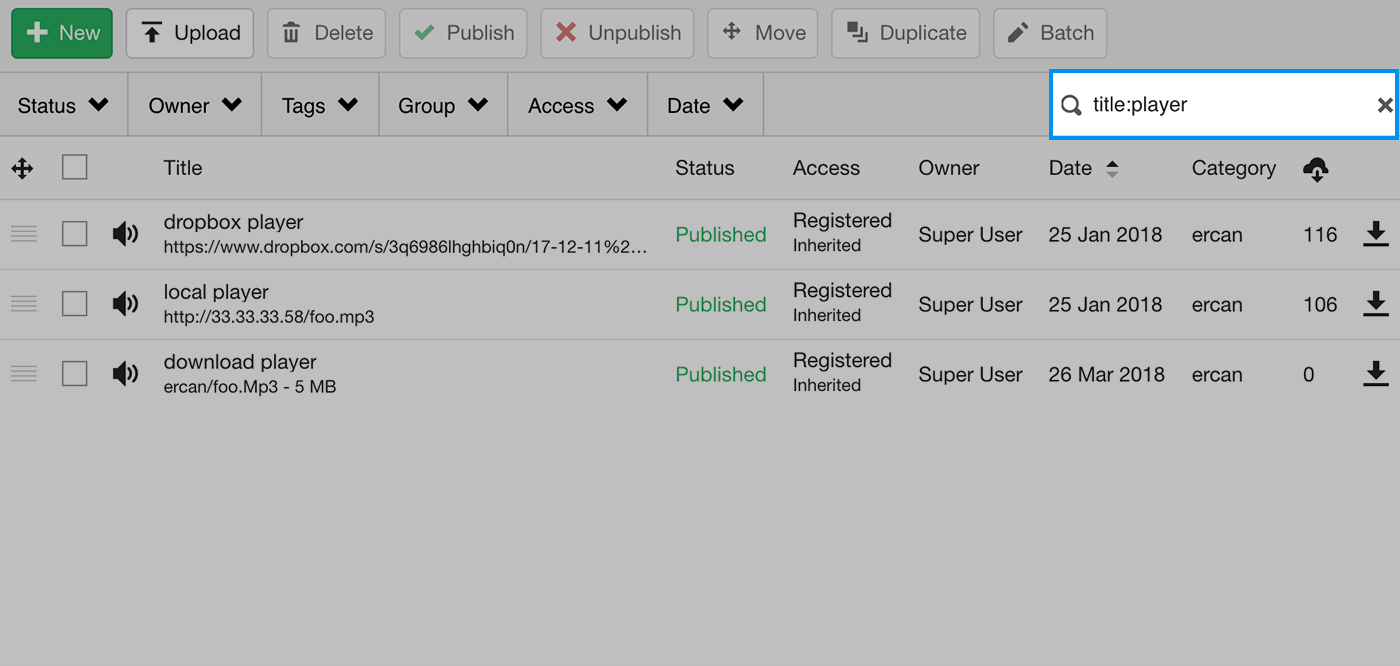Viewport: 1400px width, 666px height.
Task: Click the download arrow for download player
Action: point(1376,374)
